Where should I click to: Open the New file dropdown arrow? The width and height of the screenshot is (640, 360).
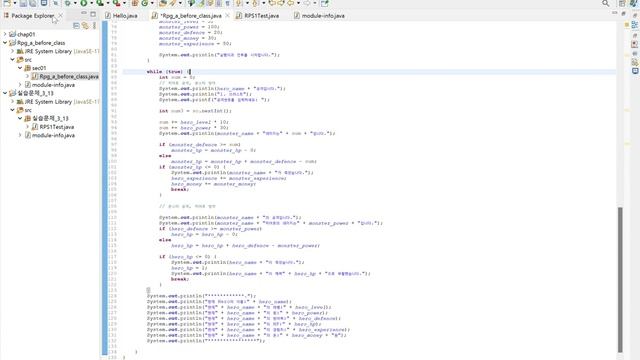pyautogui.click(x=15, y=3)
